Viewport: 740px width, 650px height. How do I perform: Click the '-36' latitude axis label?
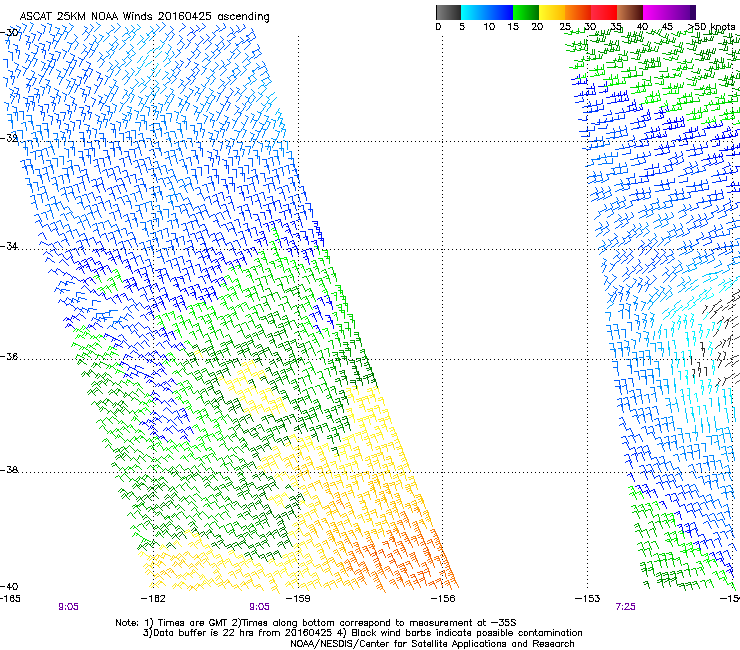pos(9,356)
